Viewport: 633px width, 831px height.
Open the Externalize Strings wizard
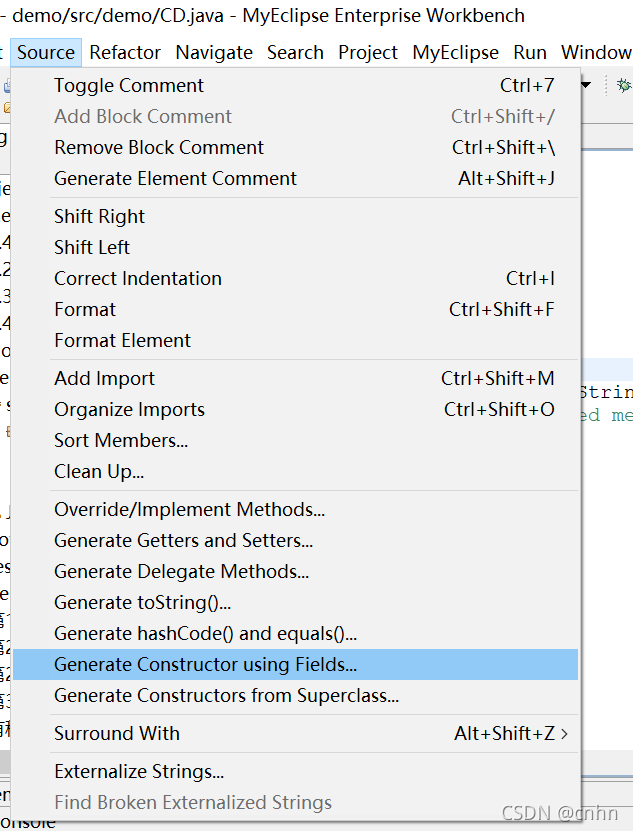(140, 771)
